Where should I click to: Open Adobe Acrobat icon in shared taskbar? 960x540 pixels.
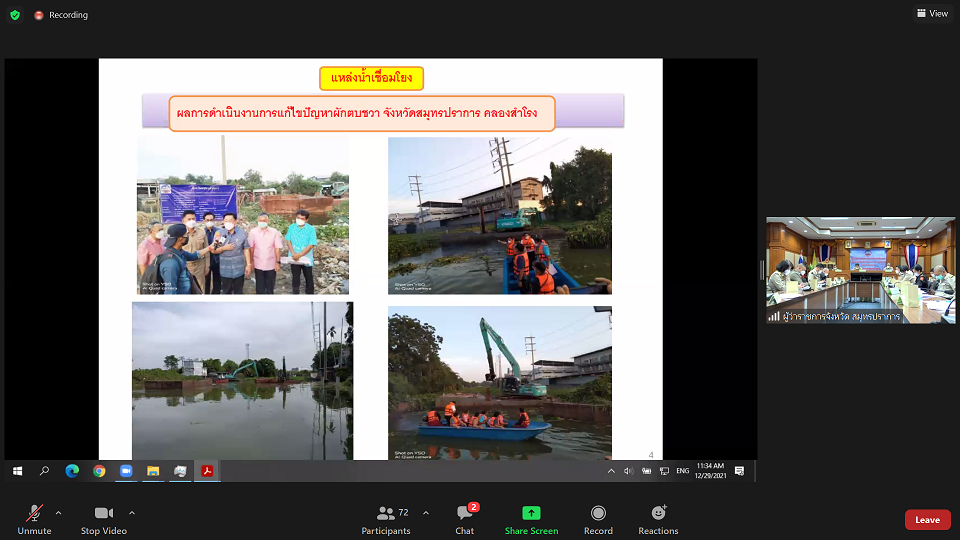point(207,471)
